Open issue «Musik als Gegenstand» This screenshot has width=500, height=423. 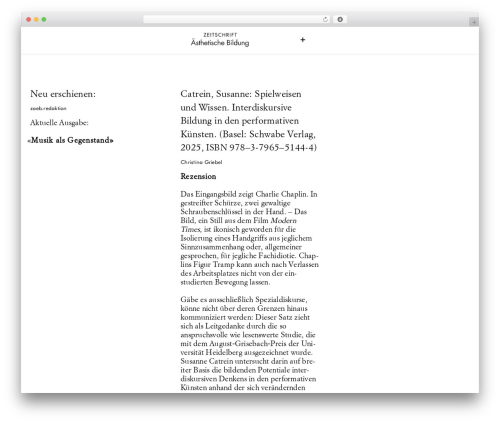tap(70, 140)
